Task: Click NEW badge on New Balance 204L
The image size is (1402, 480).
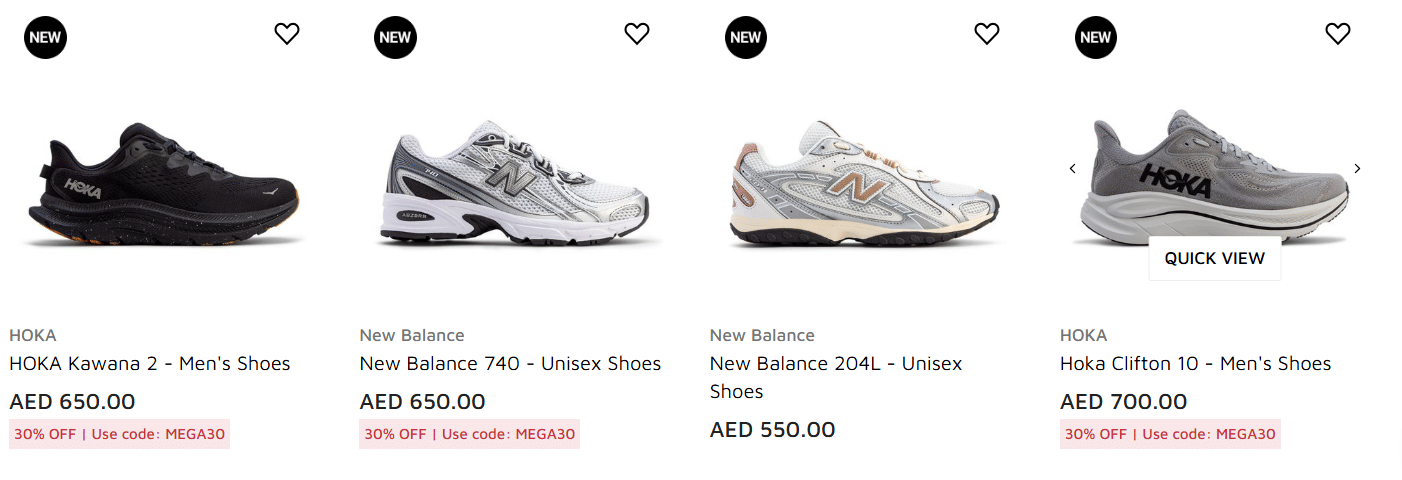Action: 745,38
